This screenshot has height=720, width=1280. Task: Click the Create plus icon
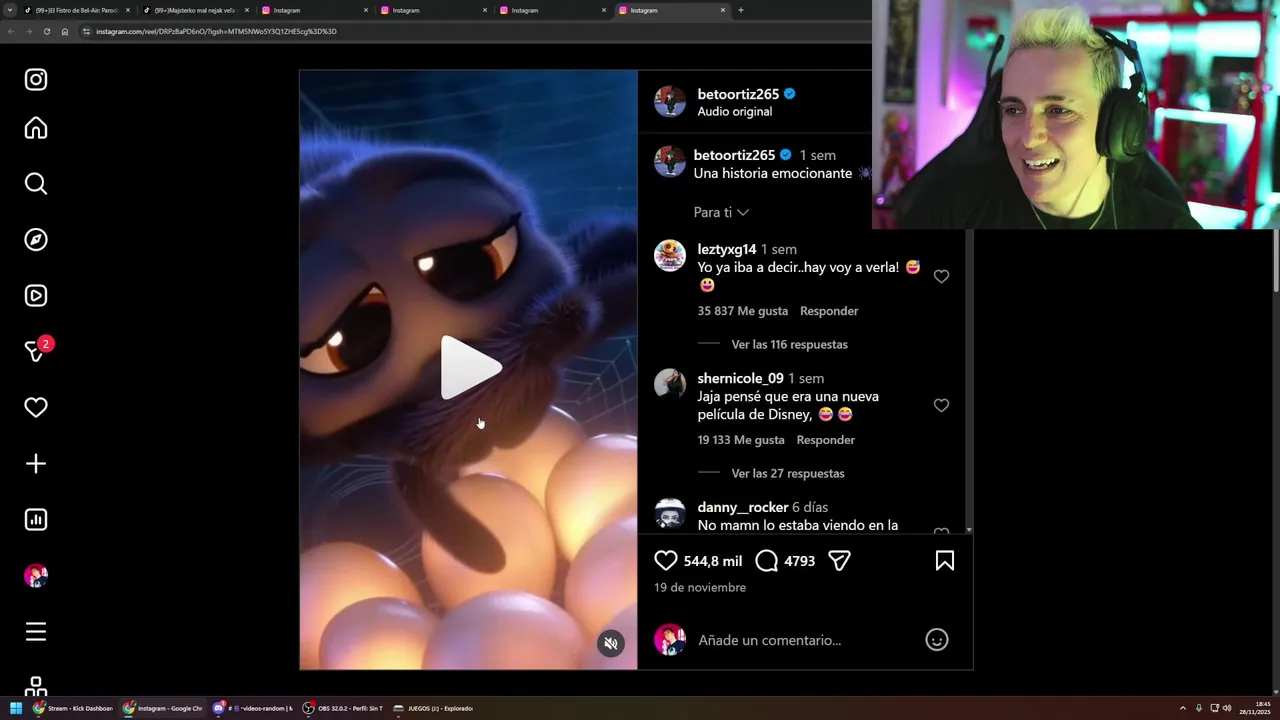tap(36, 464)
